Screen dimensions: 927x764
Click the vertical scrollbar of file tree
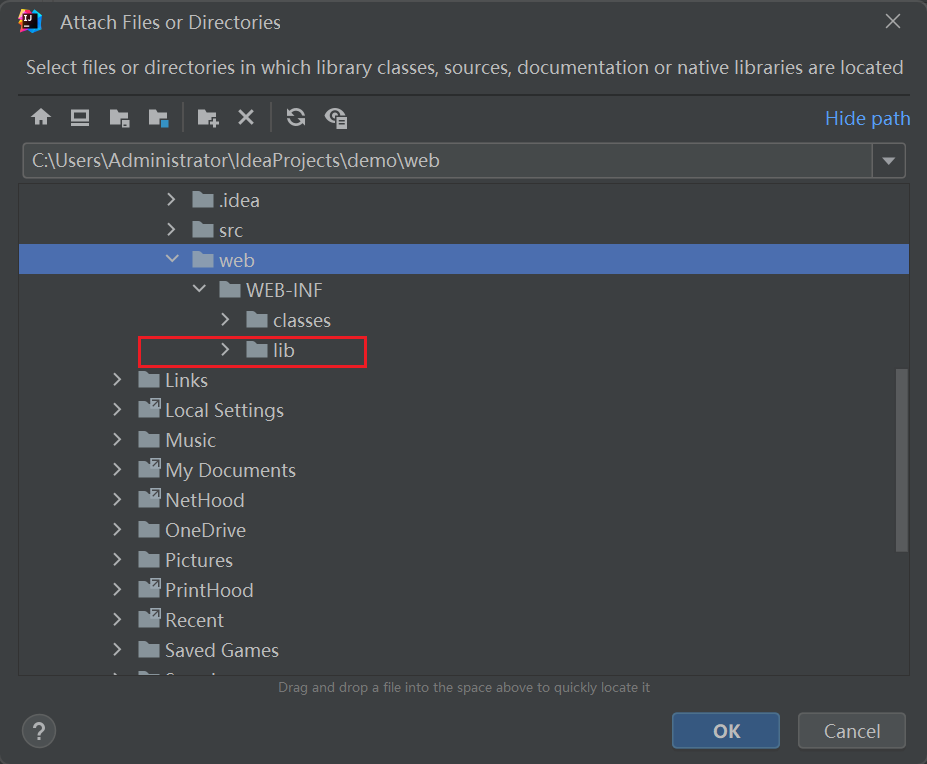coord(902,460)
